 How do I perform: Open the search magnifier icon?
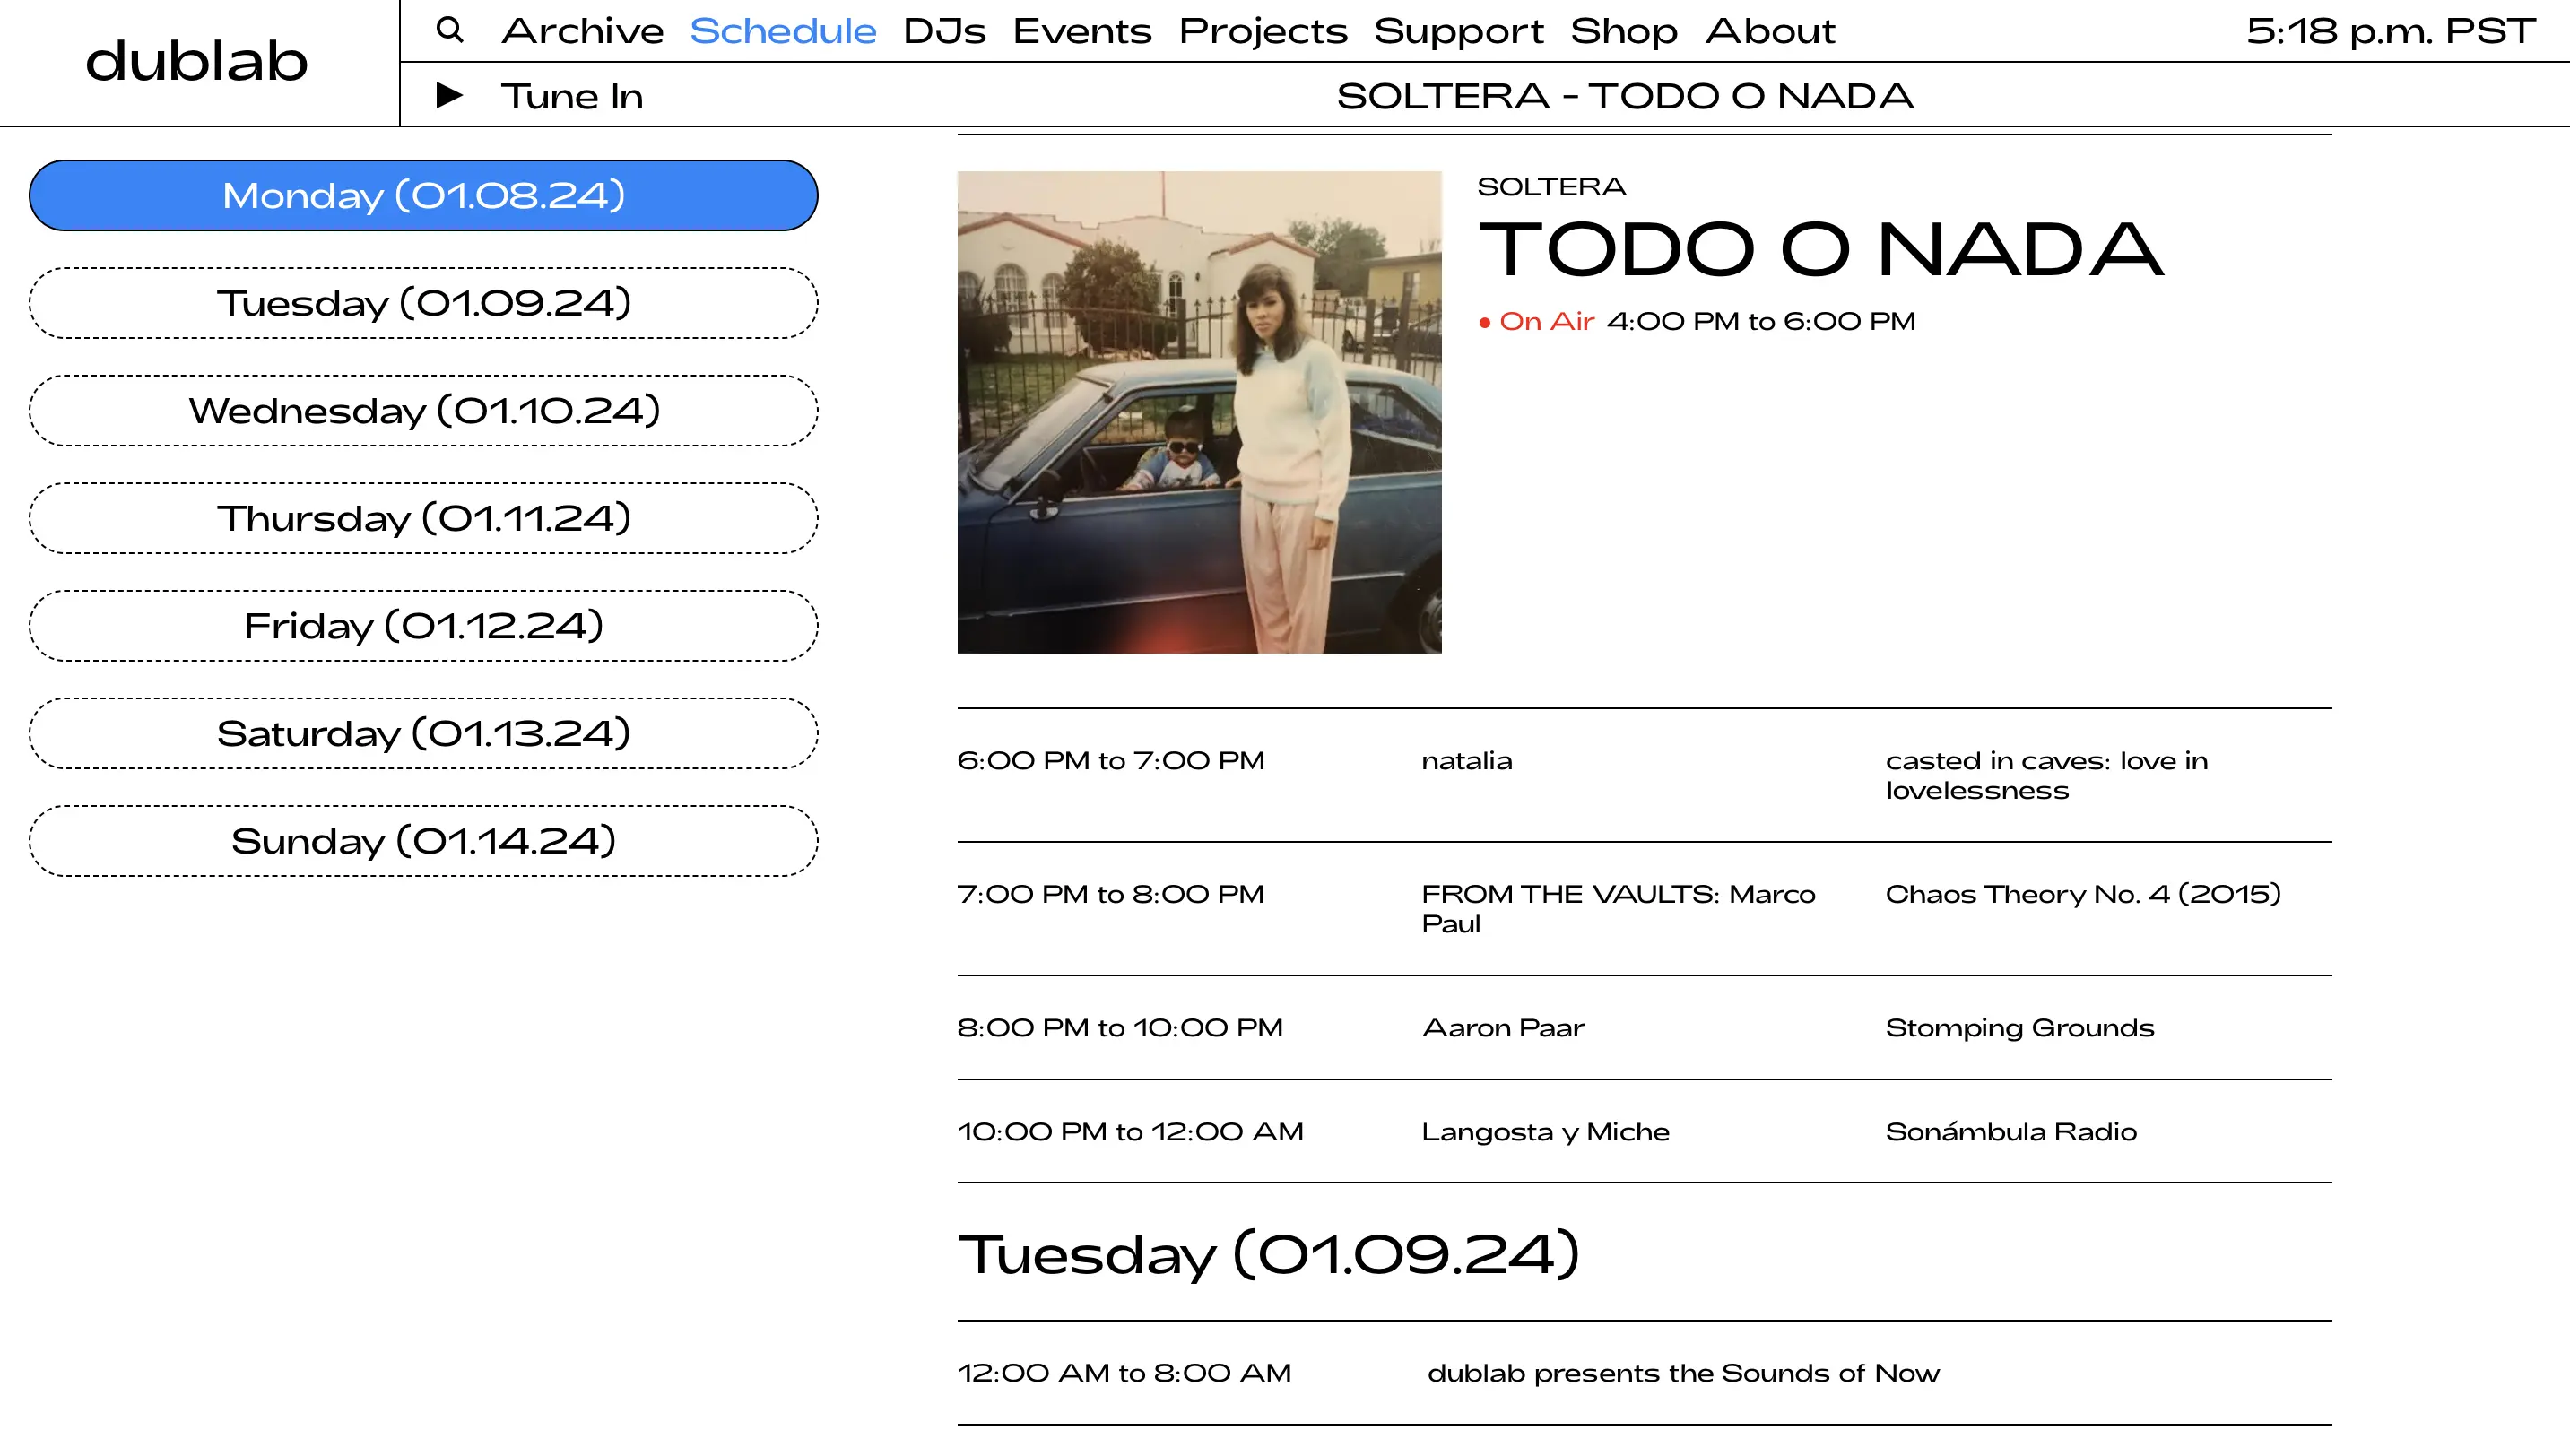tap(450, 30)
